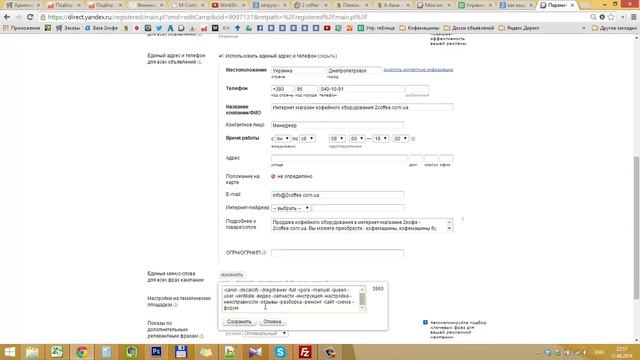Bookmark this page with the star icon
Image resolution: width=640 pixels, height=360 pixels.
click(x=611, y=17)
